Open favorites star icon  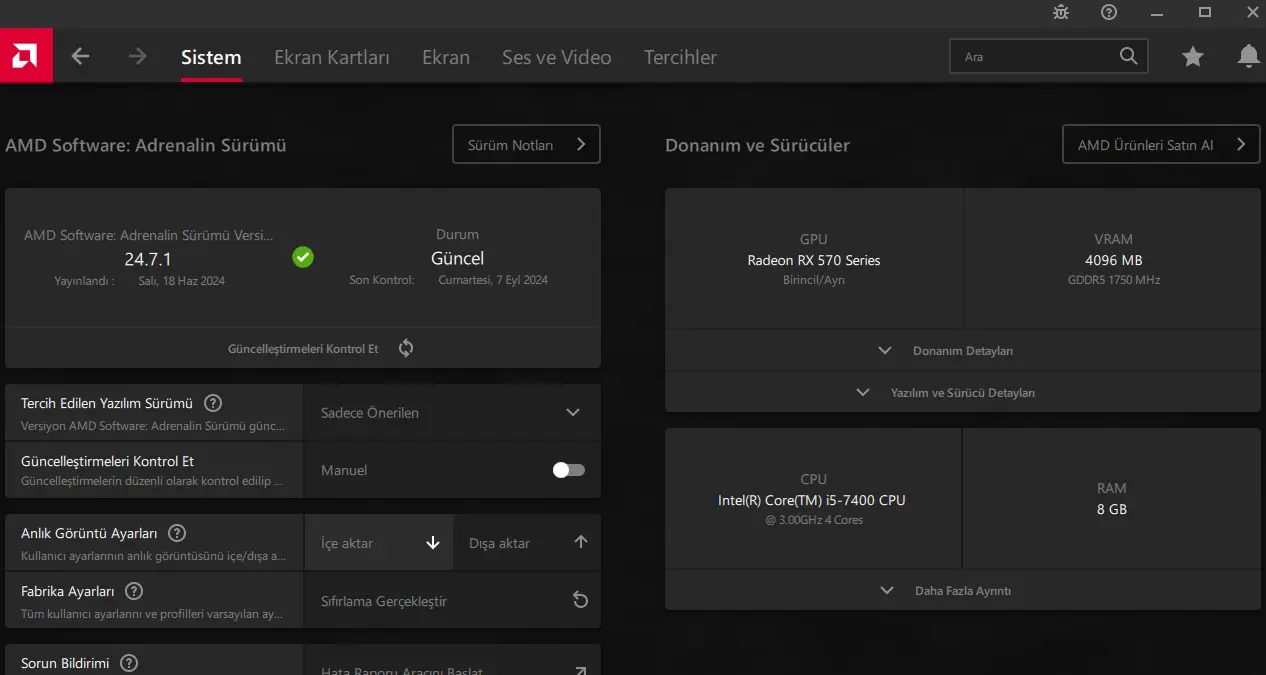1192,57
